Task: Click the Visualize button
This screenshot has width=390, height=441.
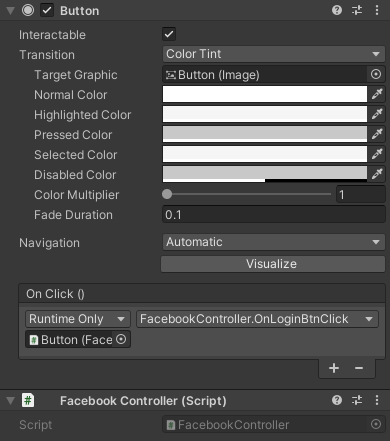Action: [x=273, y=264]
